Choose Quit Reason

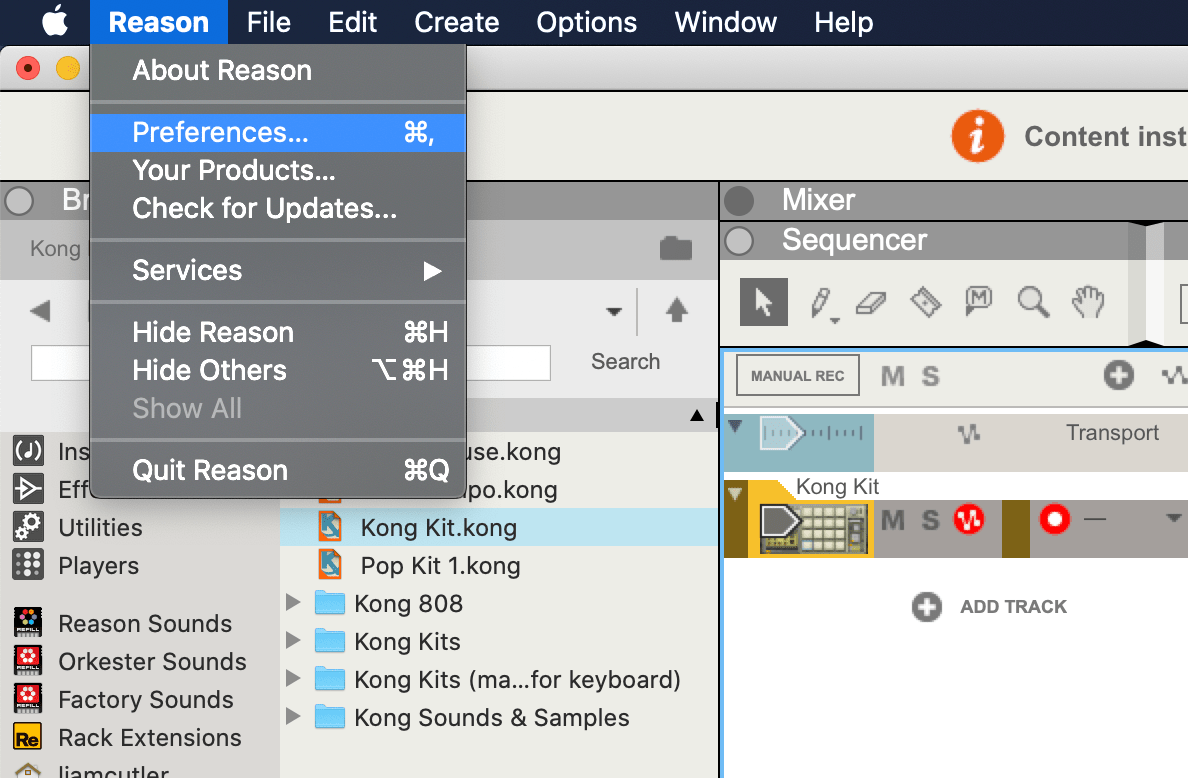point(278,470)
